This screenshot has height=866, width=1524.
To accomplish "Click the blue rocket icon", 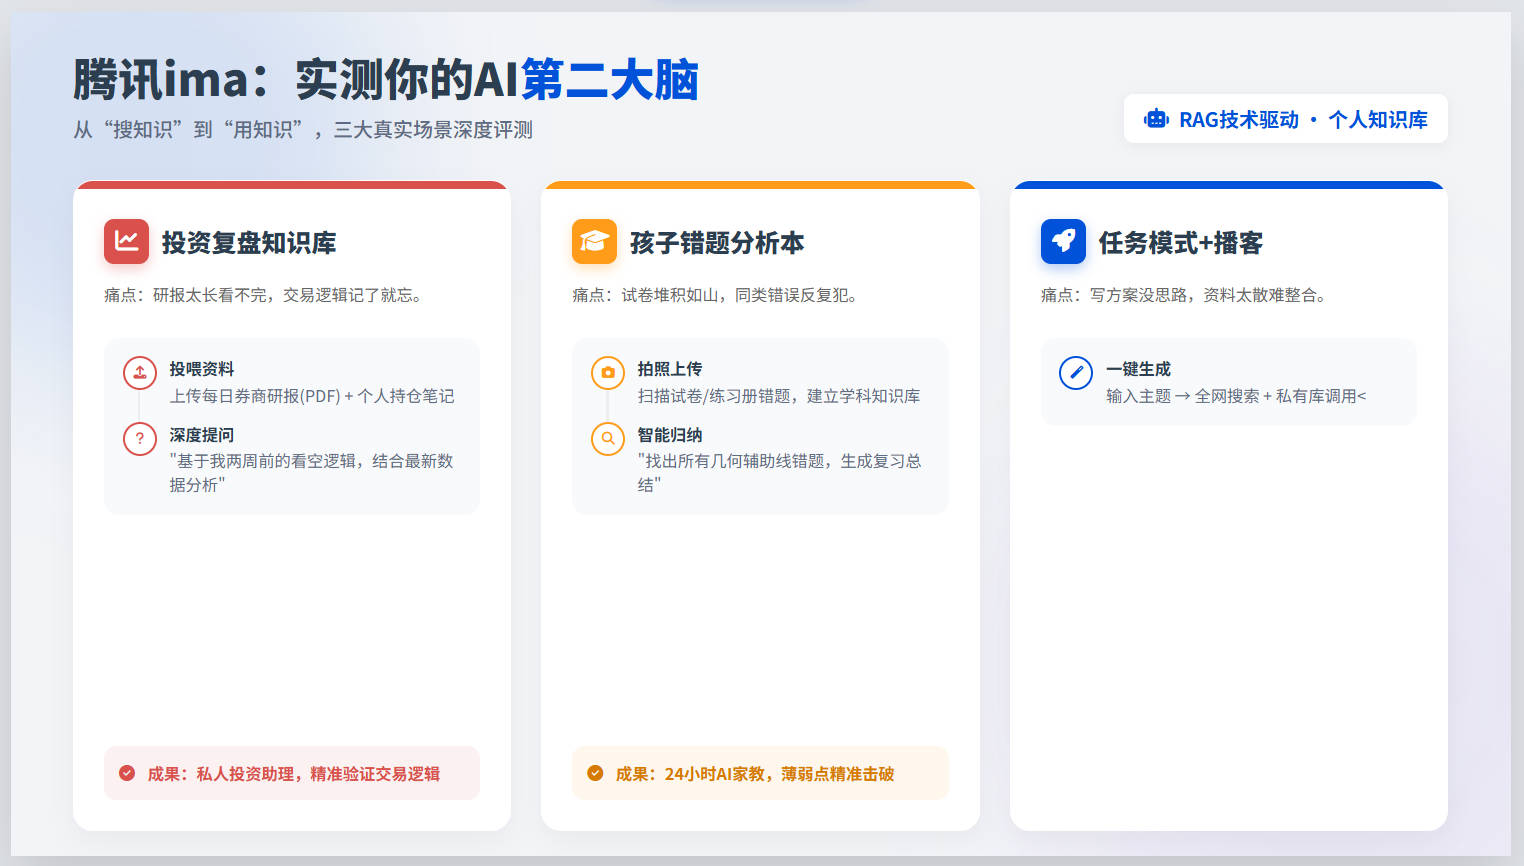I will tap(1063, 241).
